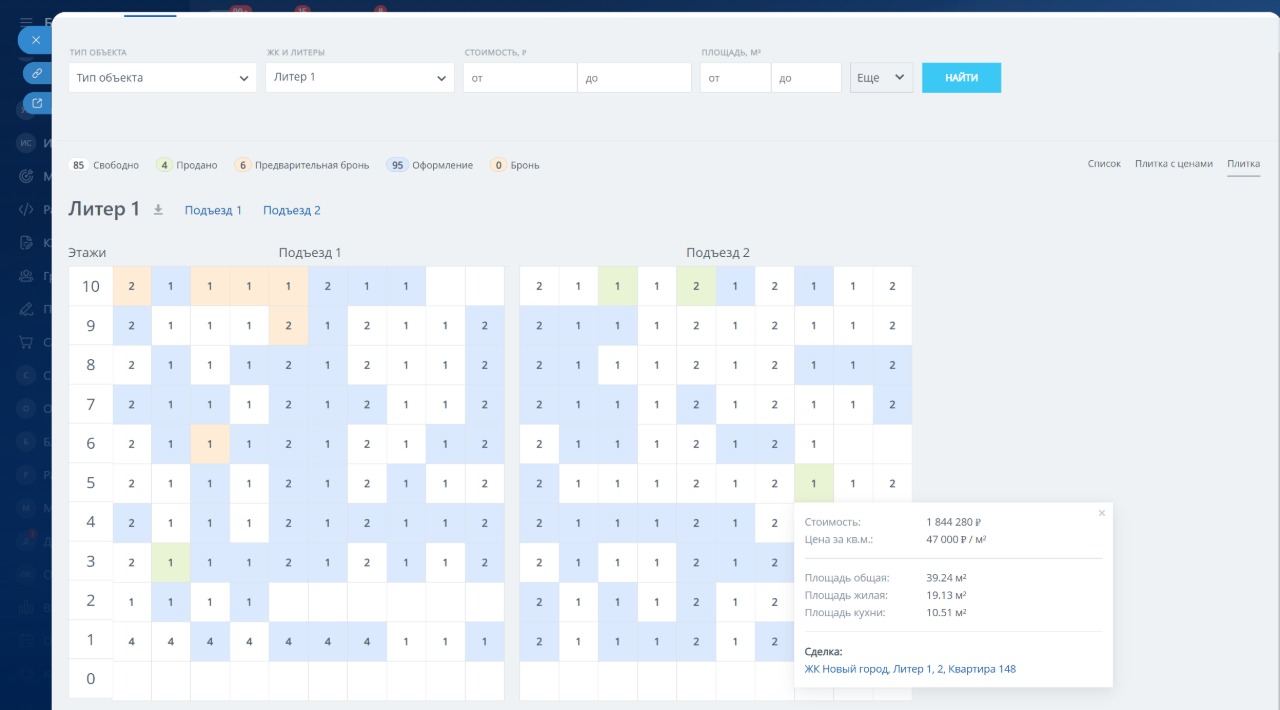
Task: Click total area value 39.24 м²
Action: (946, 578)
